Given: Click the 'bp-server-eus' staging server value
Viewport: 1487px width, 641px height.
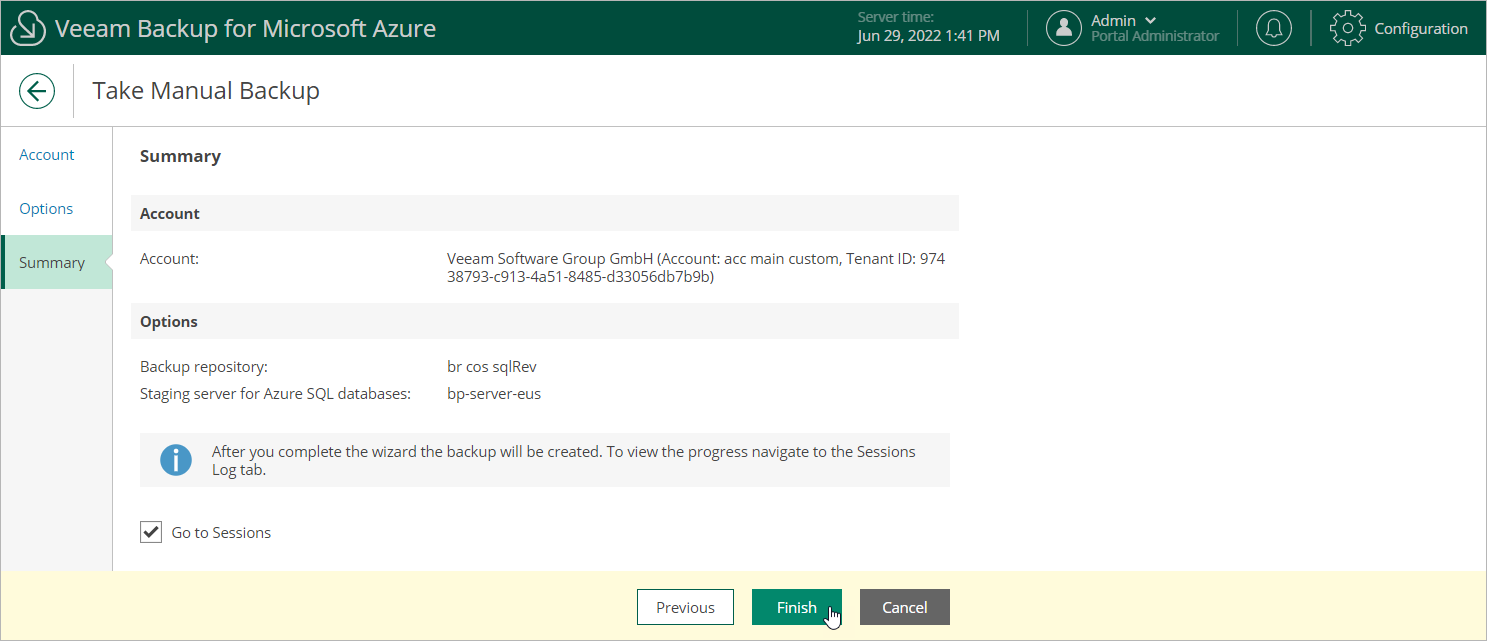Looking at the screenshot, I should pos(494,394).
